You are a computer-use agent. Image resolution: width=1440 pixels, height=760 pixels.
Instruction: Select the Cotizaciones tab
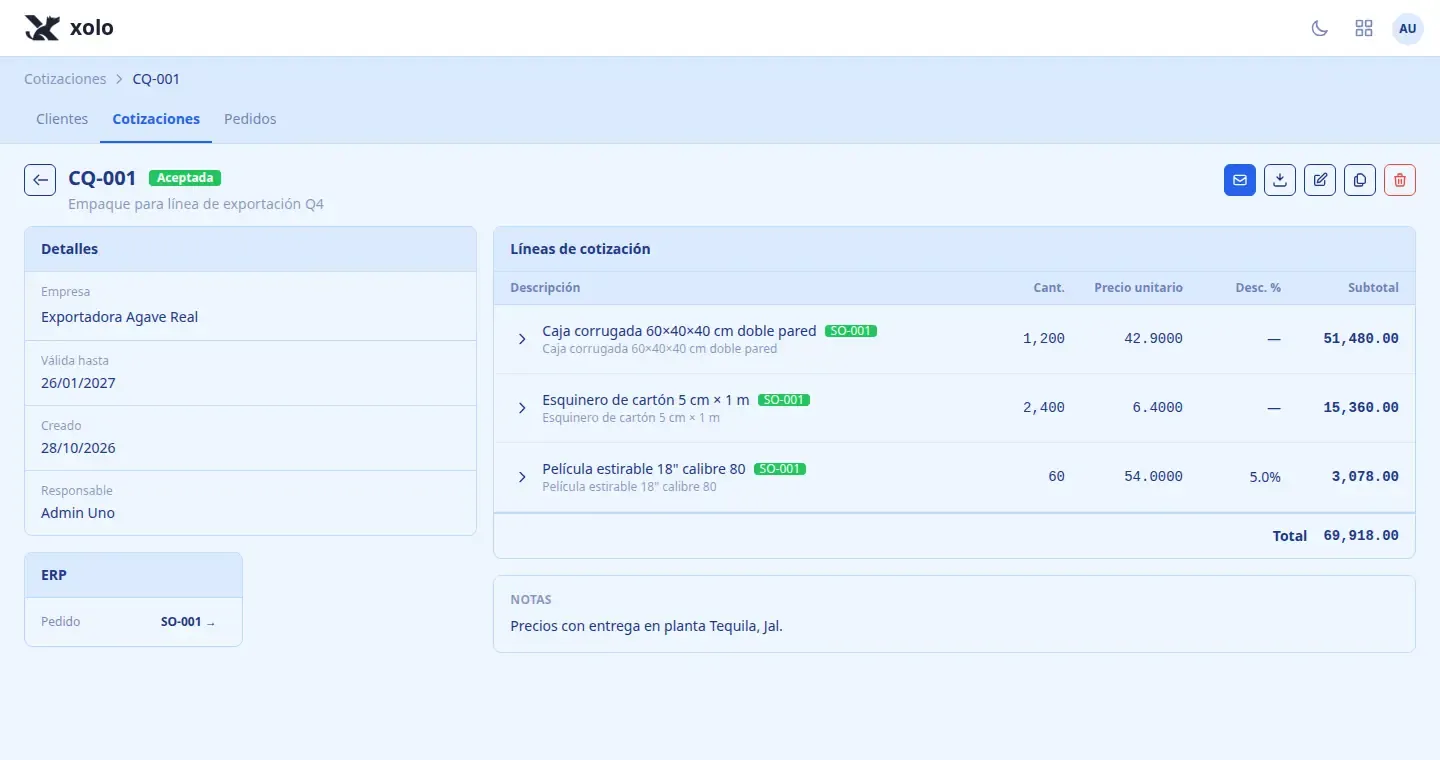pos(156,119)
